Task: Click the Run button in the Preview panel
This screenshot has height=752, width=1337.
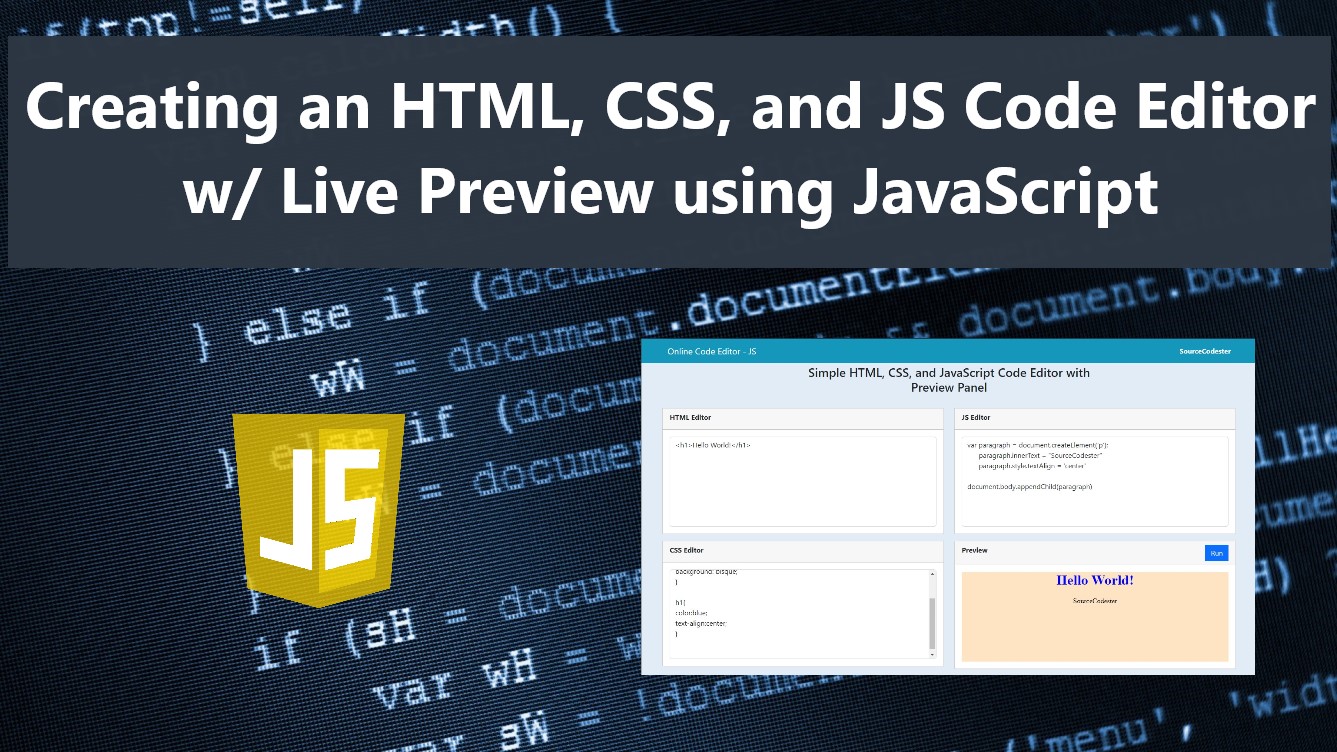Action: tap(1216, 552)
